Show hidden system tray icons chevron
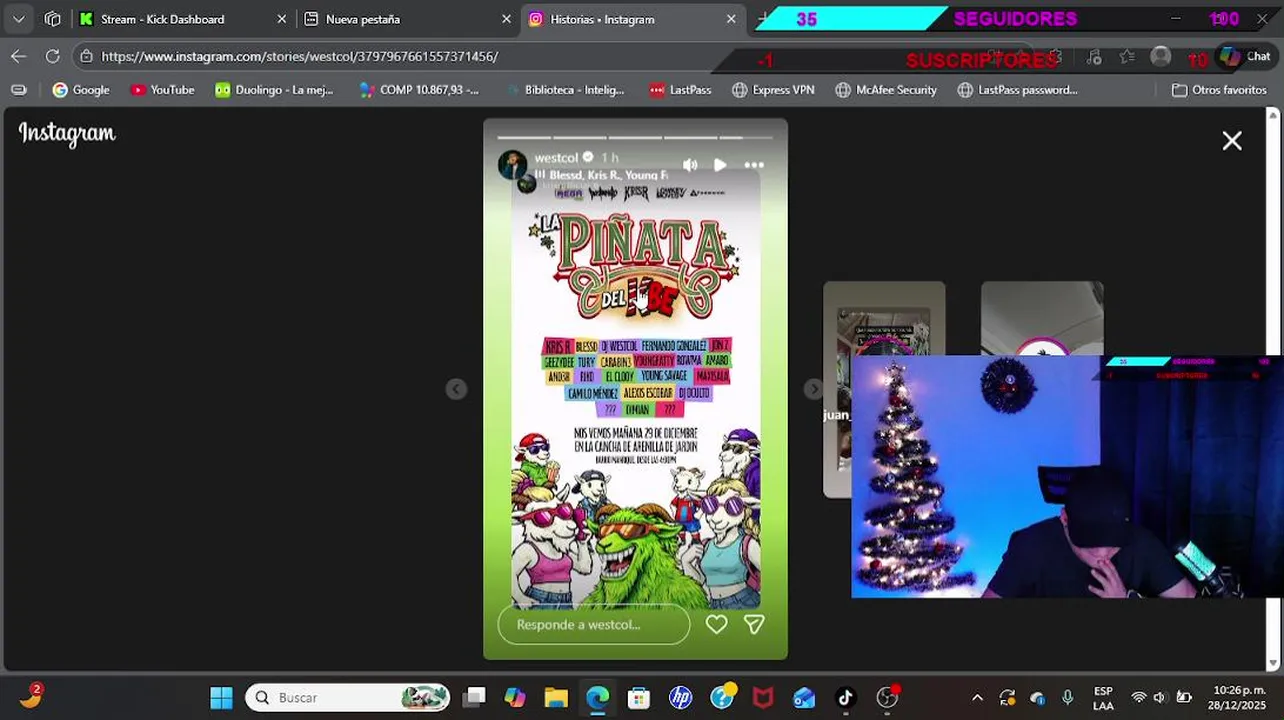The width and height of the screenshot is (1284, 720). [977, 698]
